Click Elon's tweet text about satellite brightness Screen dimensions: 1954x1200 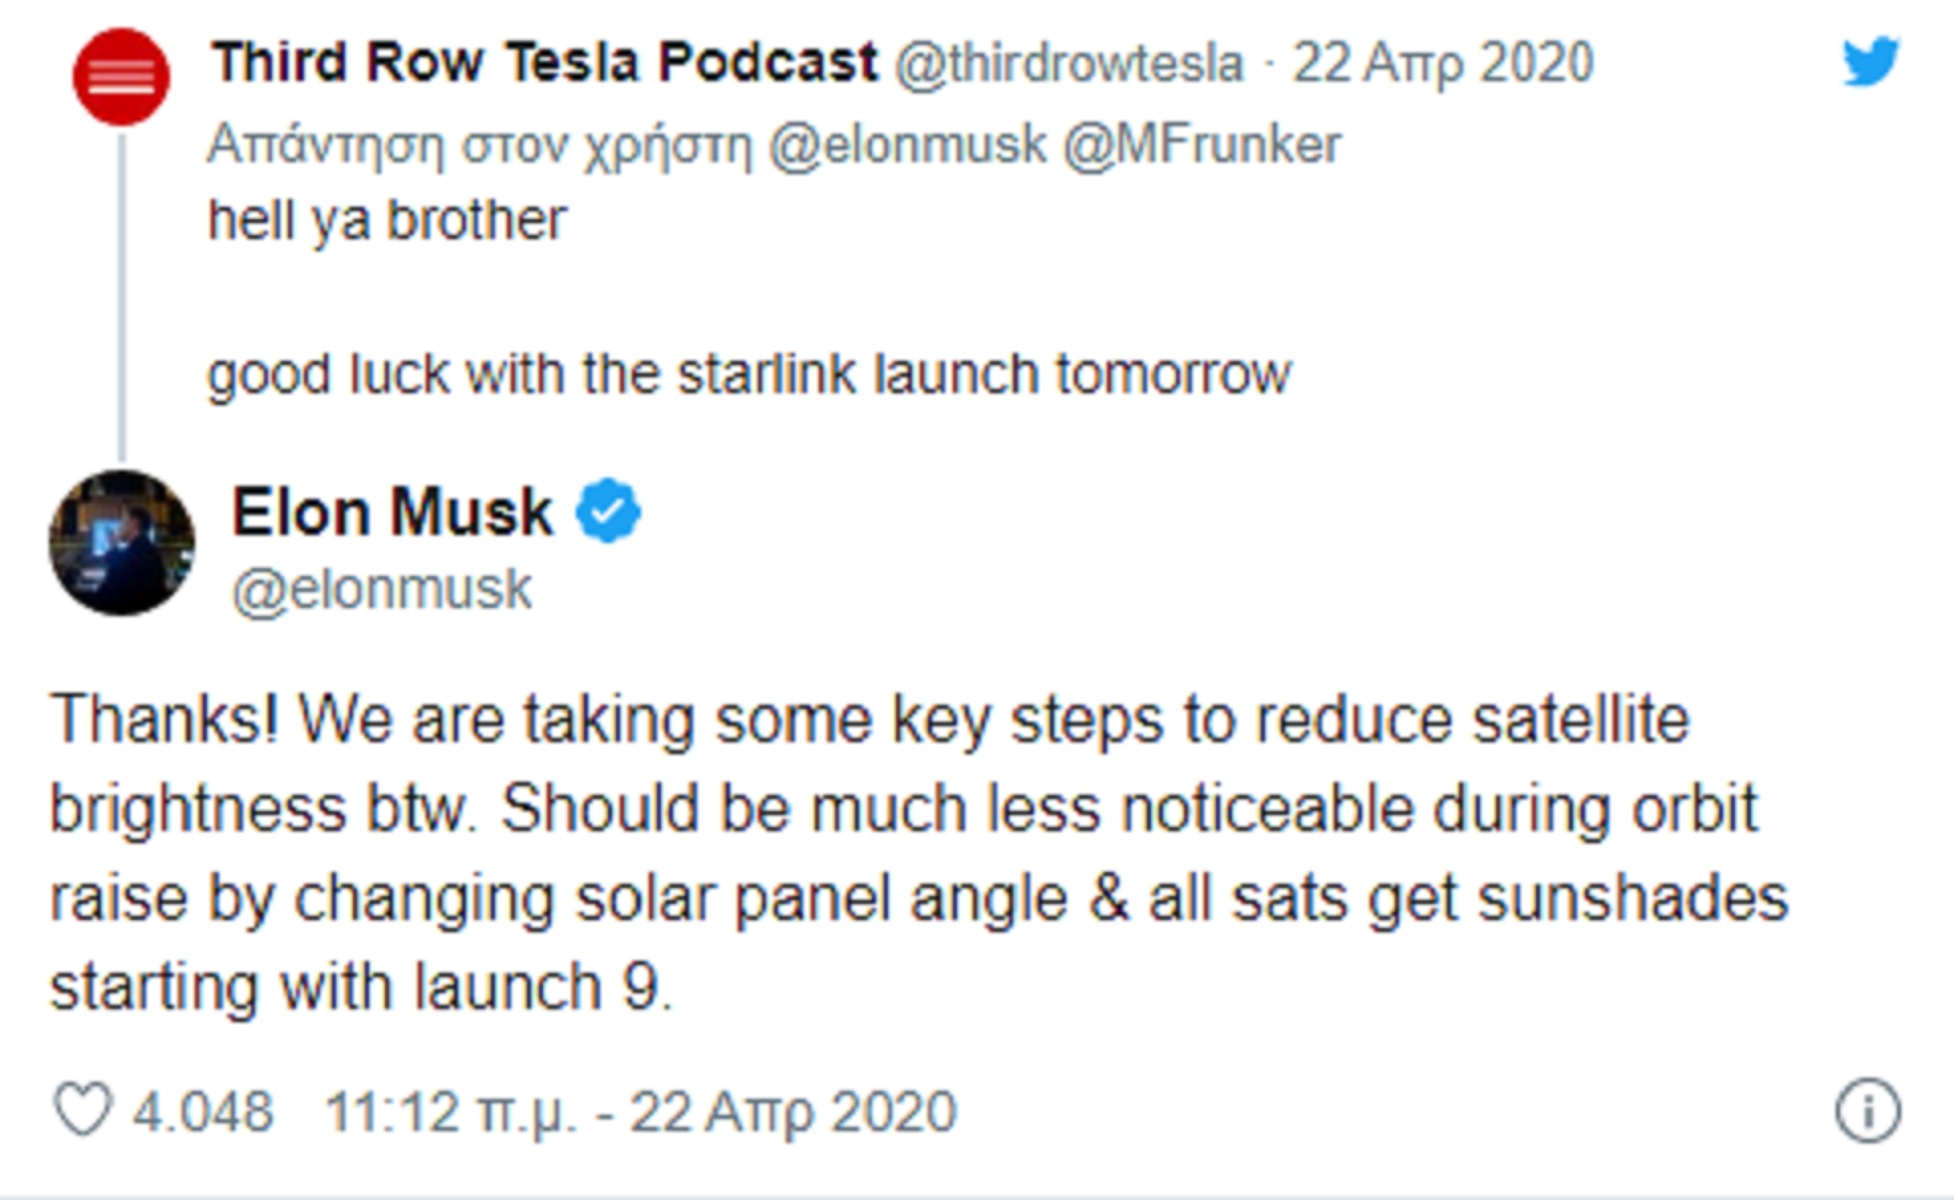point(919,852)
